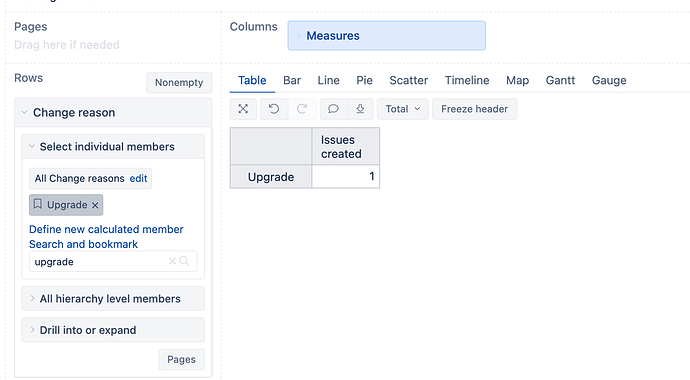Screen dimensions: 690x380
Task: Switch to the Gantt tab
Action: coord(560,80)
